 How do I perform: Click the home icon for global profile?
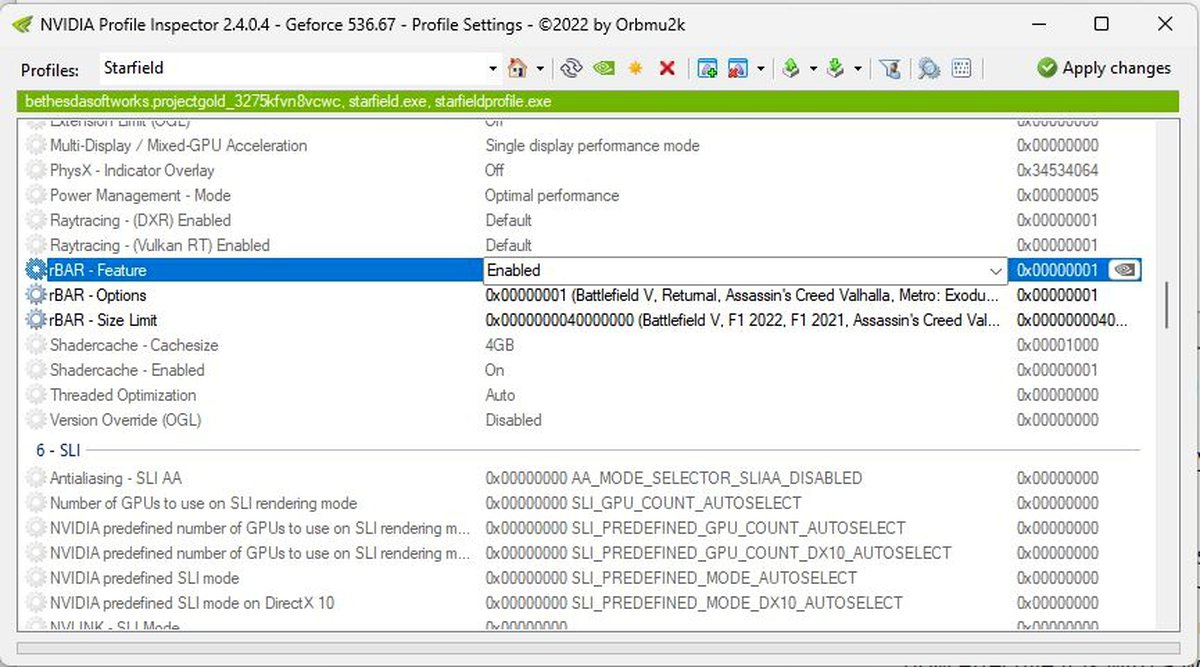(x=517, y=68)
